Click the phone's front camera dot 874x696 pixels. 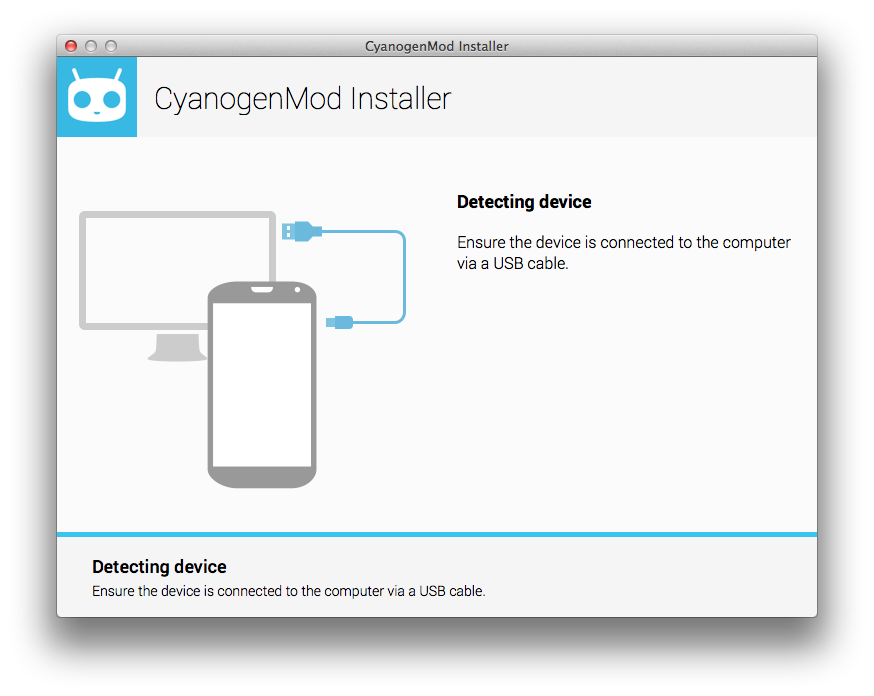tap(298, 290)
